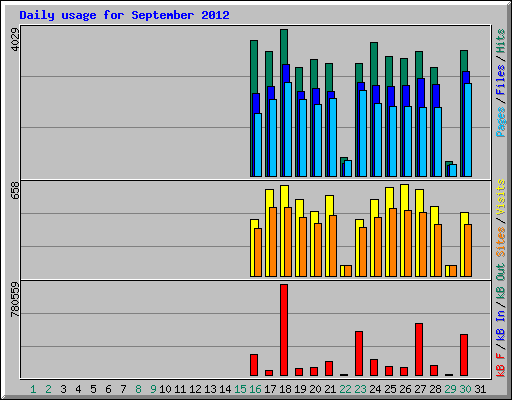Screen dimensions: 512x400
Task: Click day 31 on the x-axis
Action: click(480, 389)
